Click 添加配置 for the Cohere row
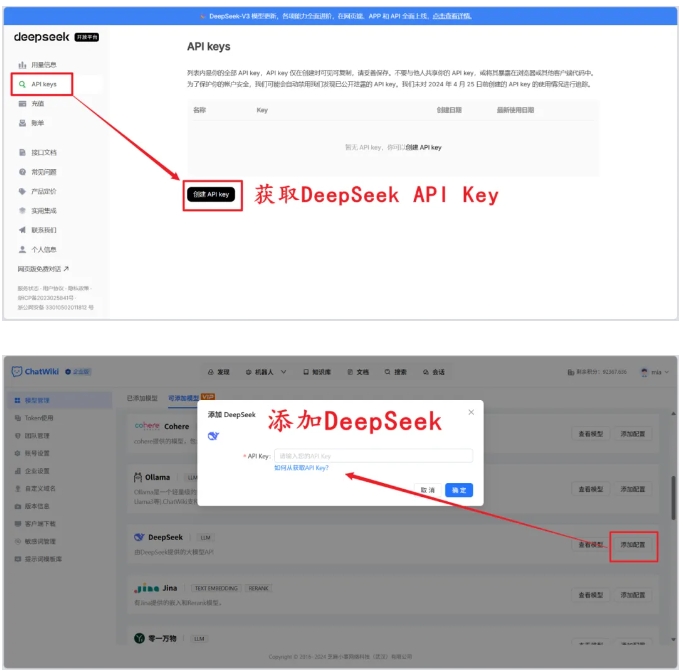The width and height of the screenshot is (683, 671). pos(632,434)
